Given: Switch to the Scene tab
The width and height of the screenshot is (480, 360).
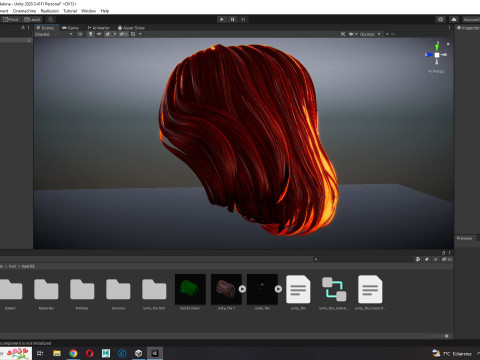Looking at the screenshot, I should pos(45,28).
